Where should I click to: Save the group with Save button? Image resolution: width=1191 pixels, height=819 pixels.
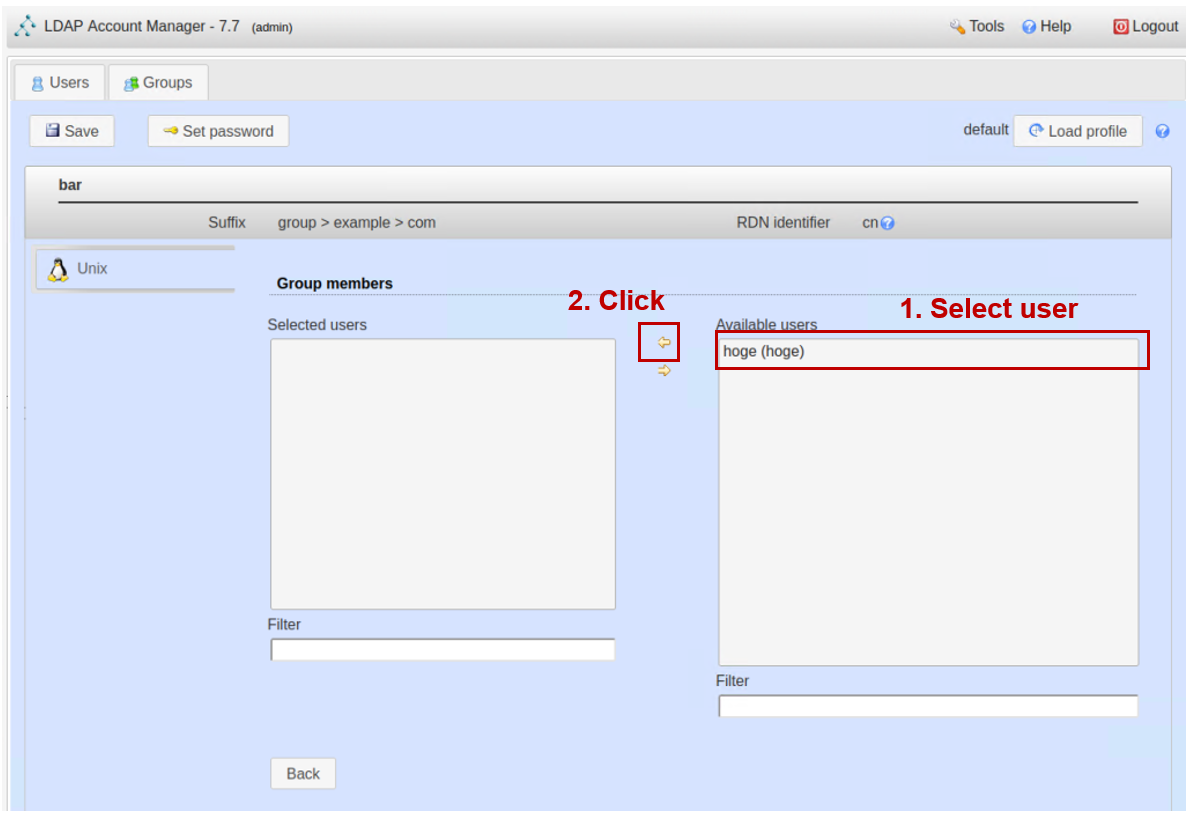click(71, 131)
